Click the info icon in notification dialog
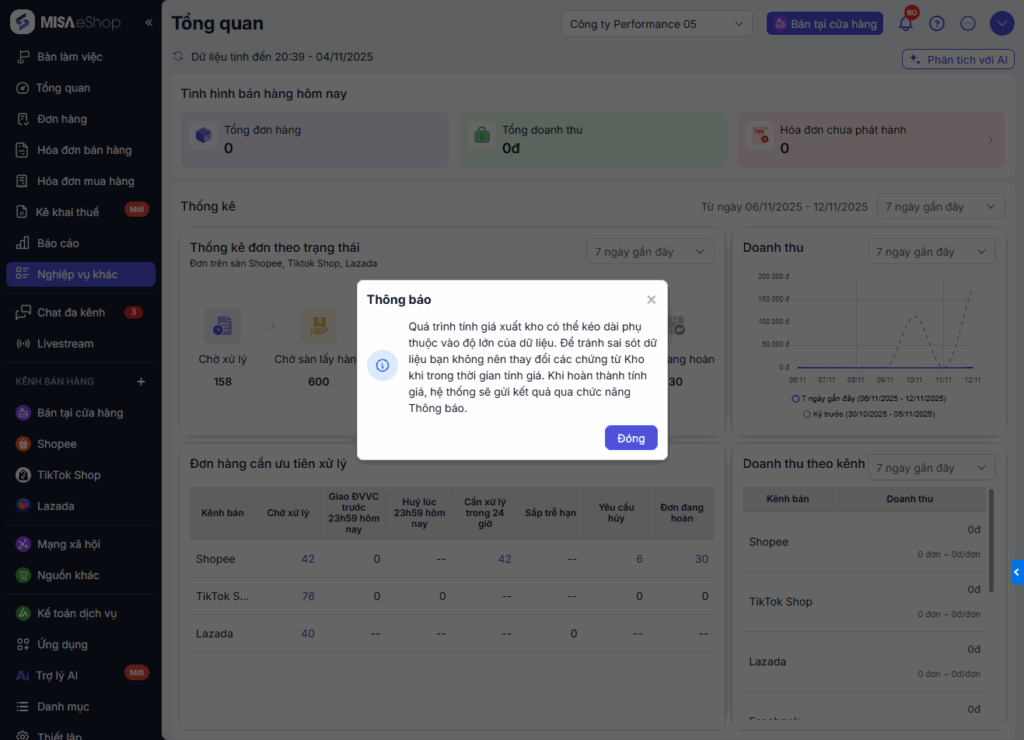The height and width of the screenshot is (740, 1024). tap(382, 366)
